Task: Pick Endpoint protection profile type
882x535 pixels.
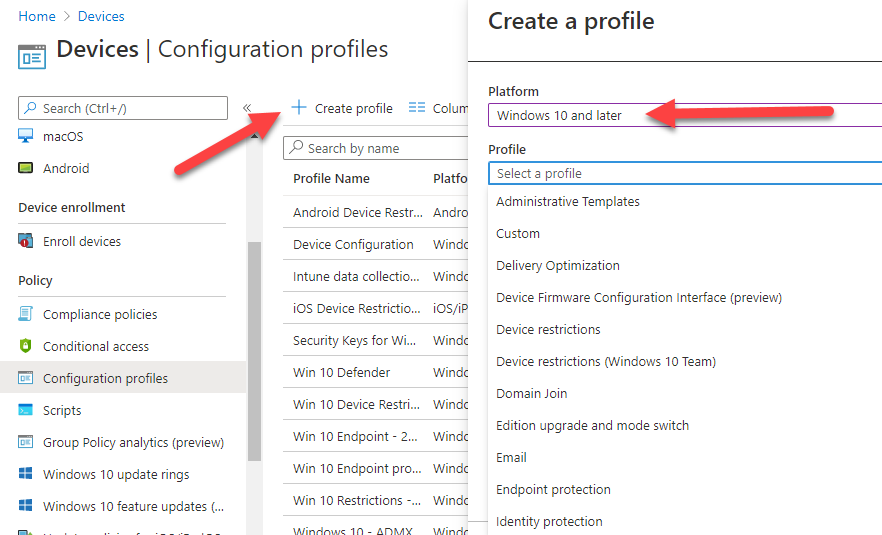Action: click(553, 489)
